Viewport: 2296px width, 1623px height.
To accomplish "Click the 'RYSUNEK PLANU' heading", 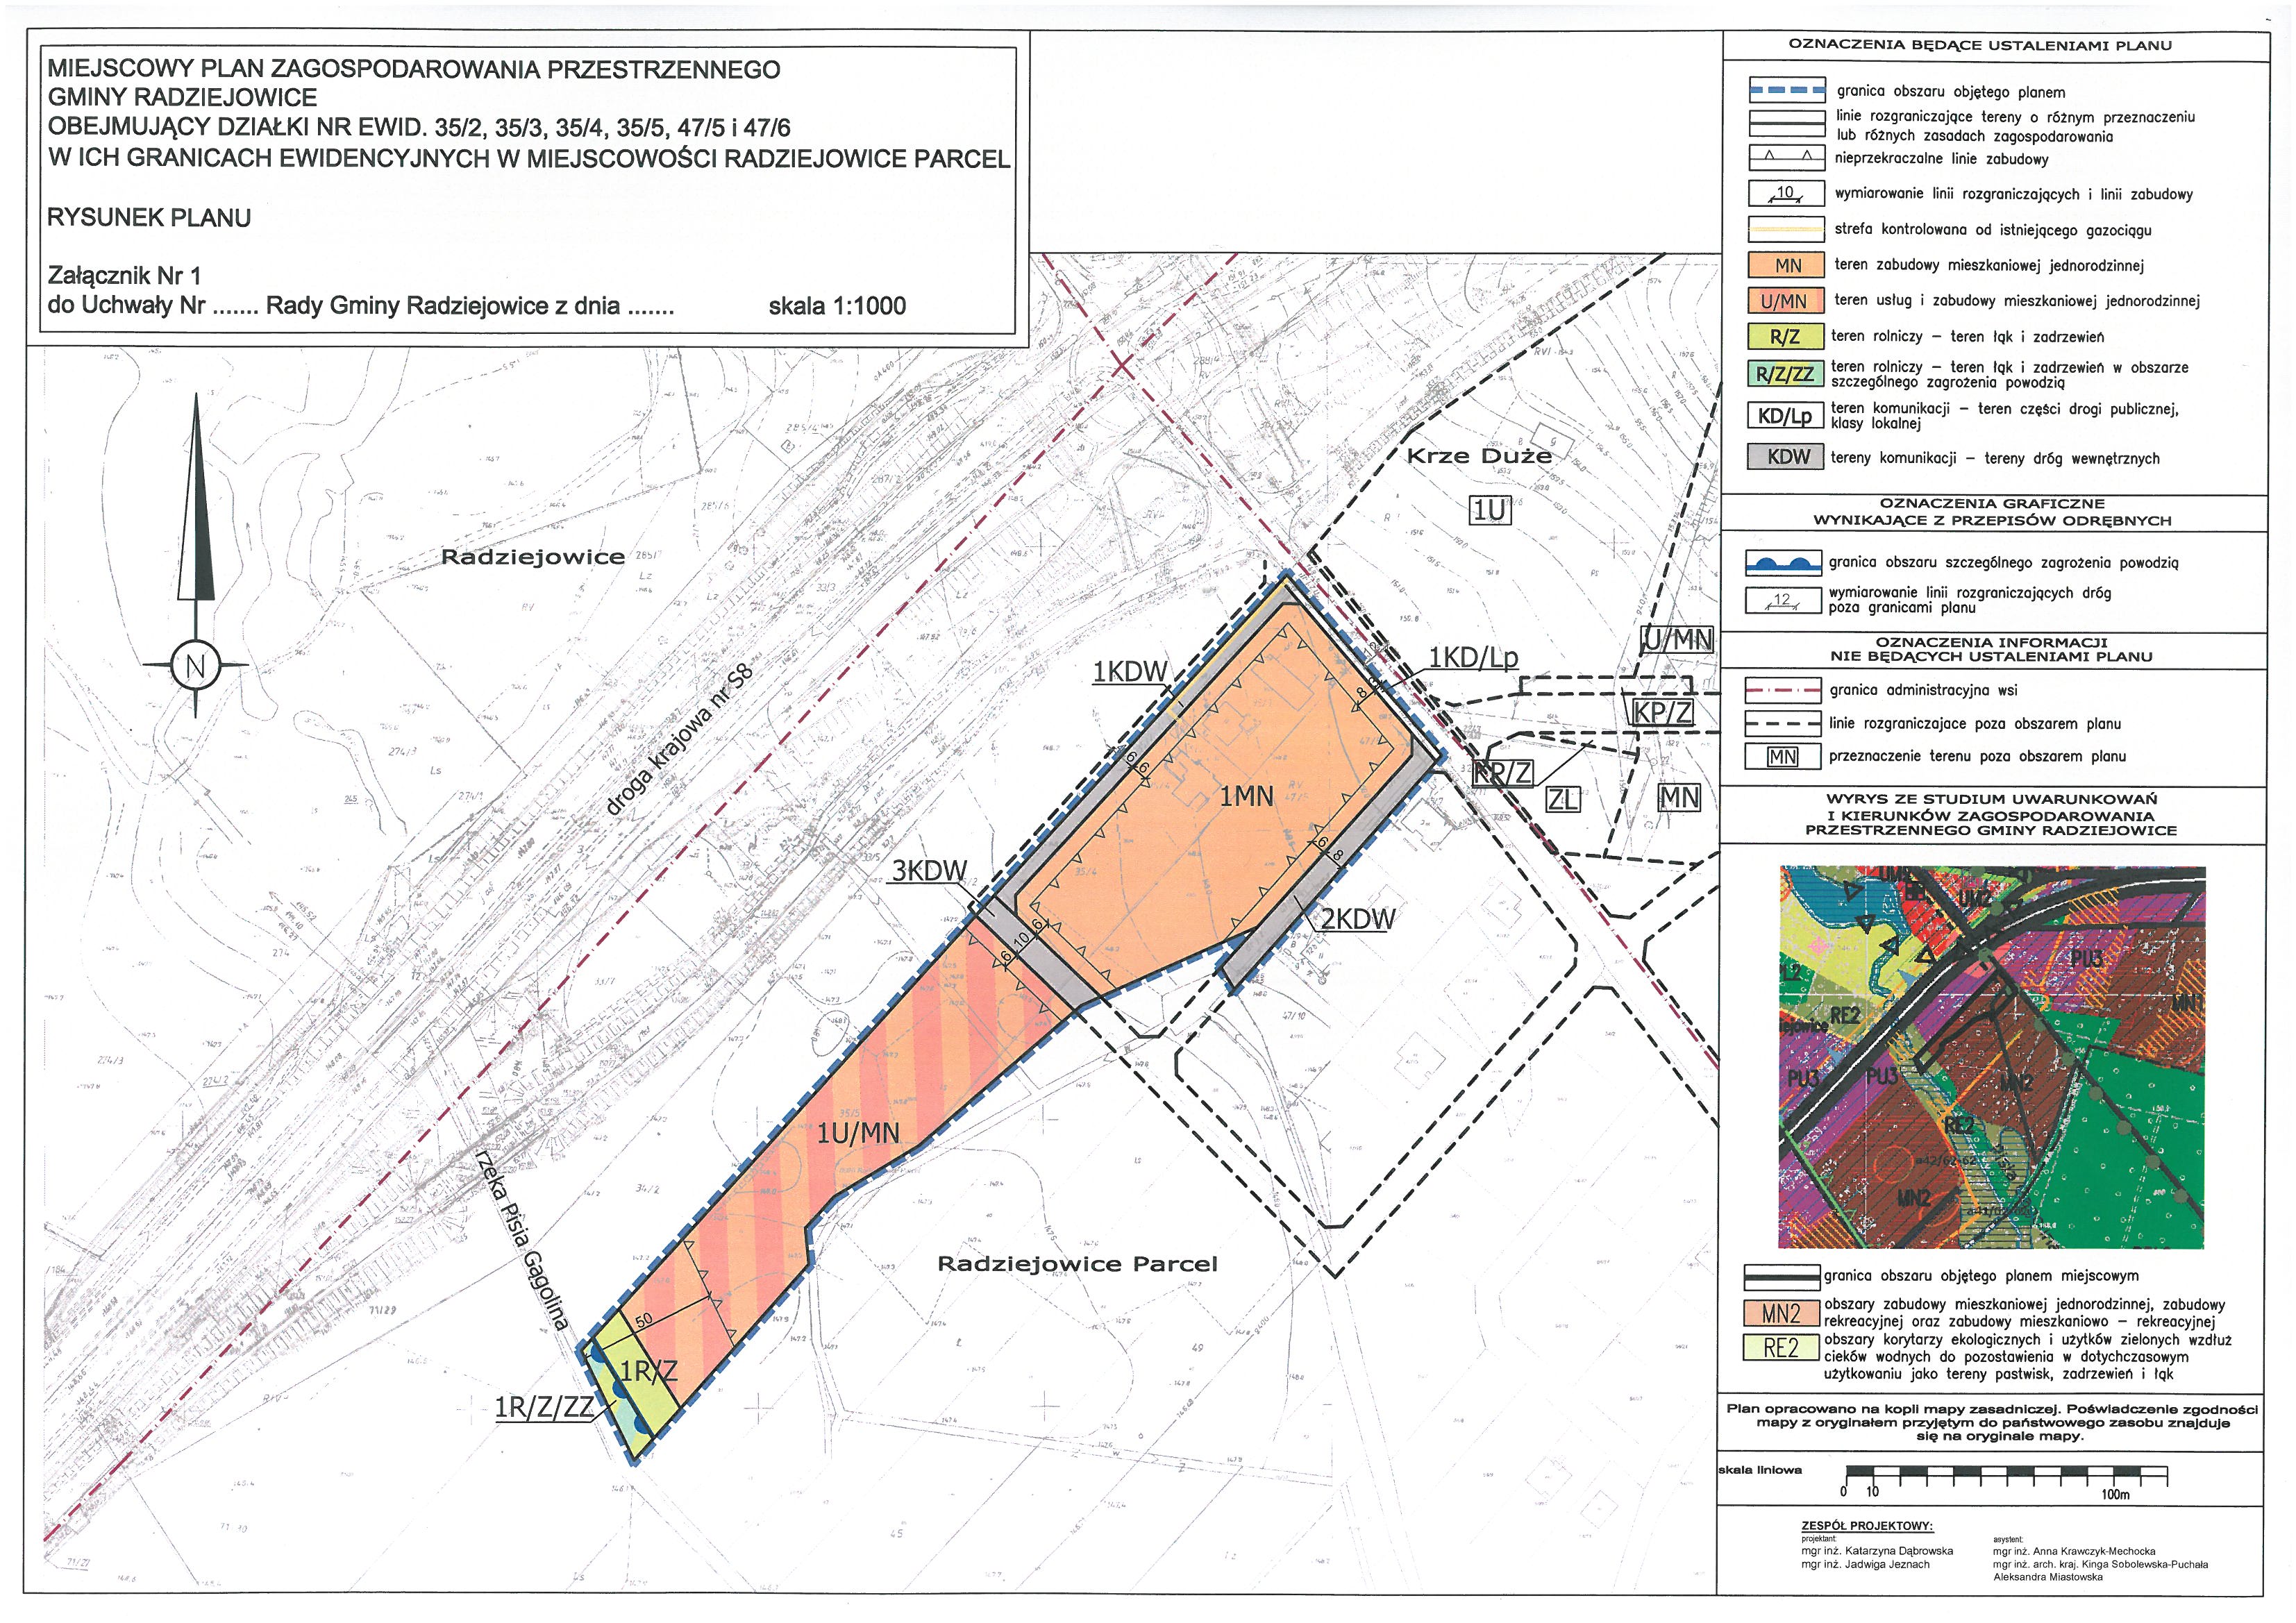I will click(149, 217).
